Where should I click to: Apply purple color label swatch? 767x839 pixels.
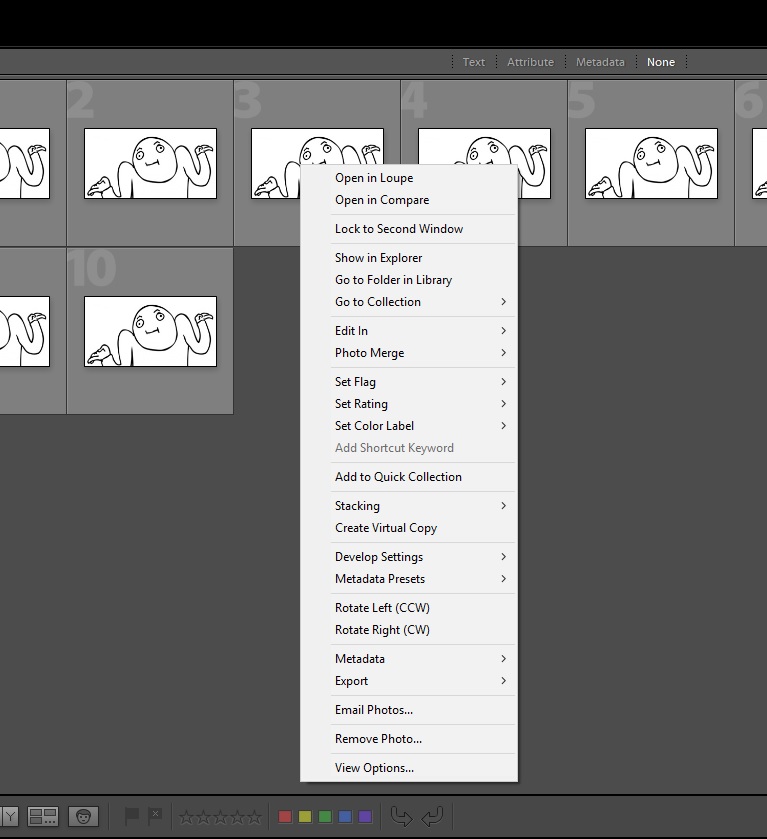click(365, 817)
